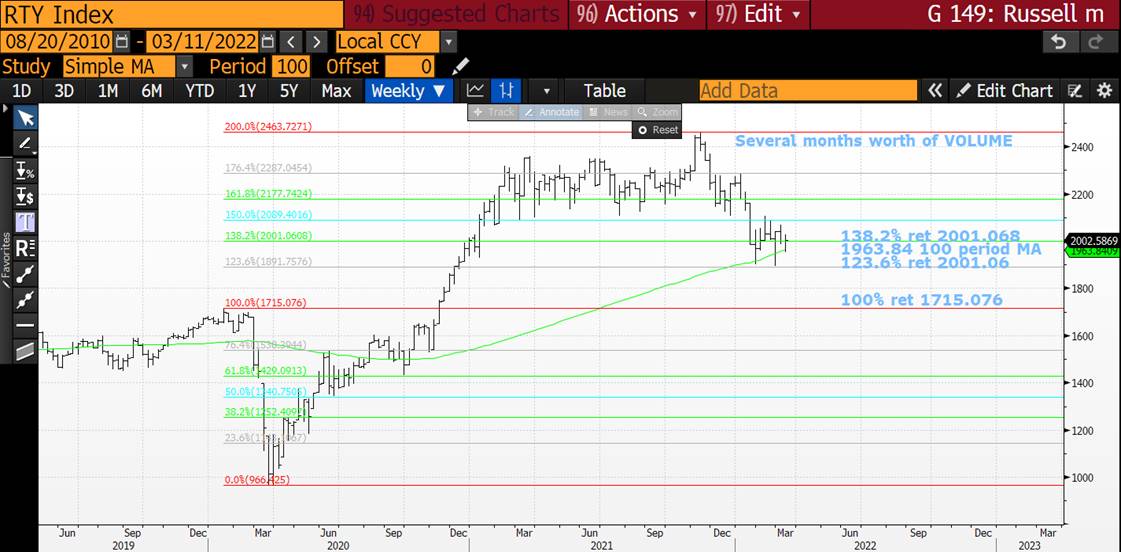Select the pencil drawing tool

coord(26,143)
